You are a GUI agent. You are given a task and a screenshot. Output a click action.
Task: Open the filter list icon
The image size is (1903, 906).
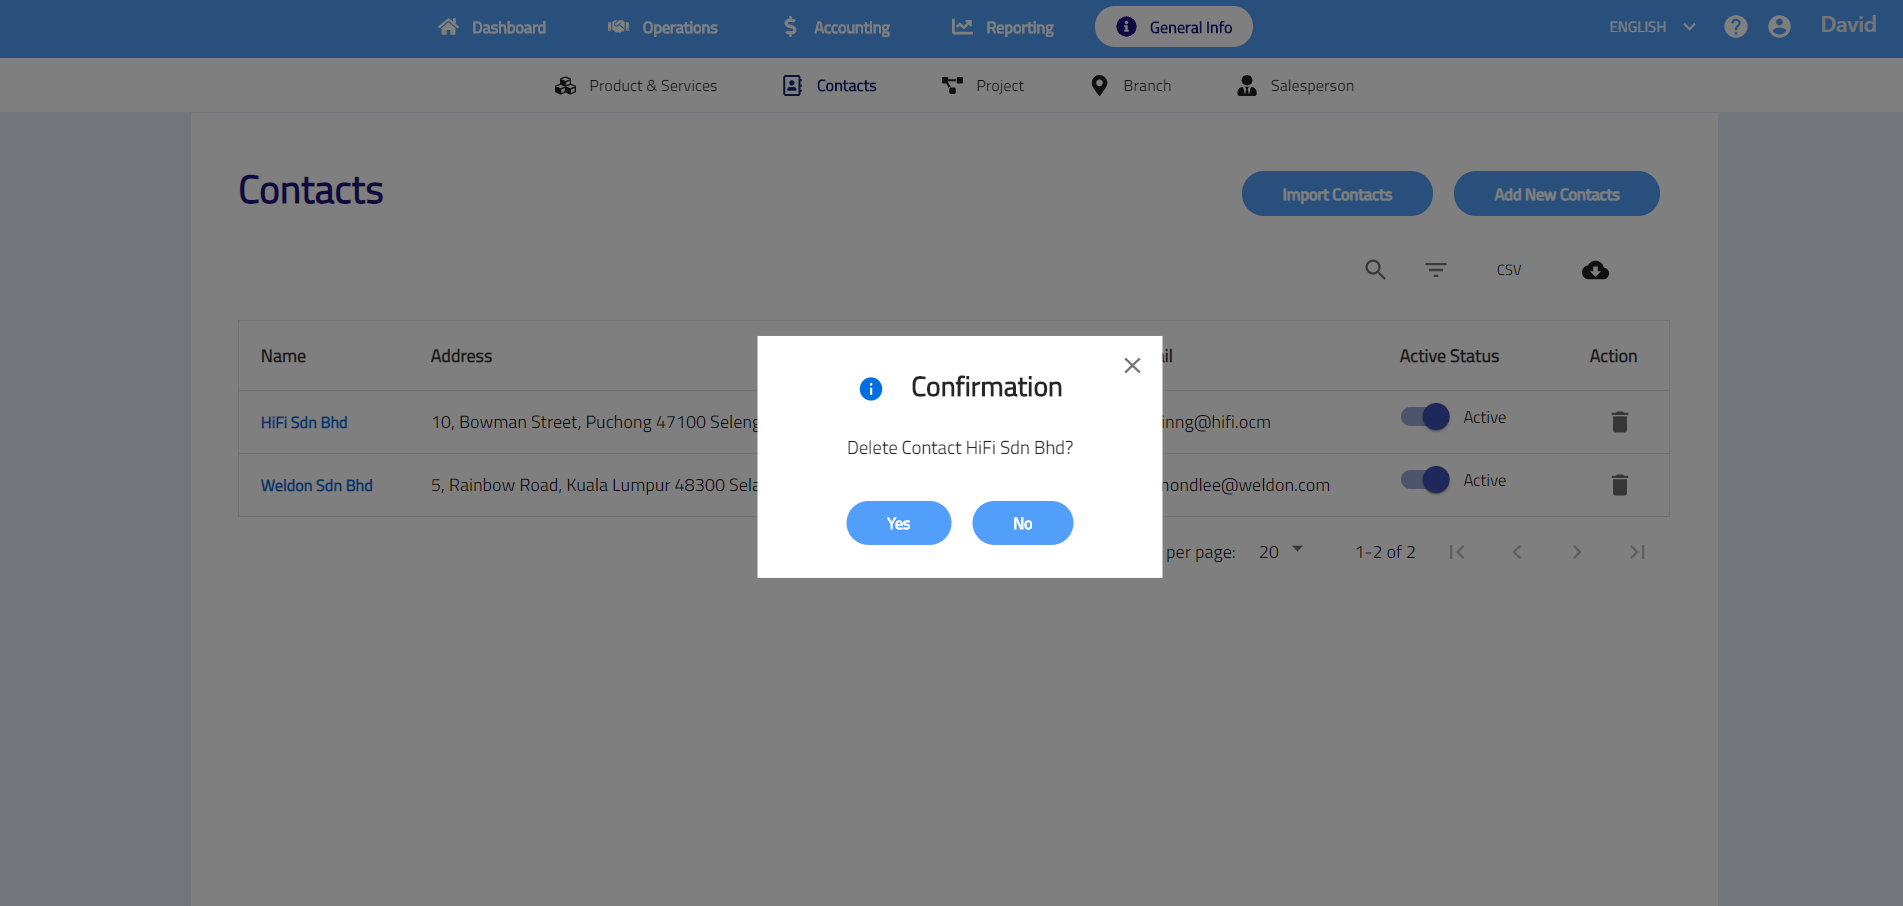pos(1435,270)
